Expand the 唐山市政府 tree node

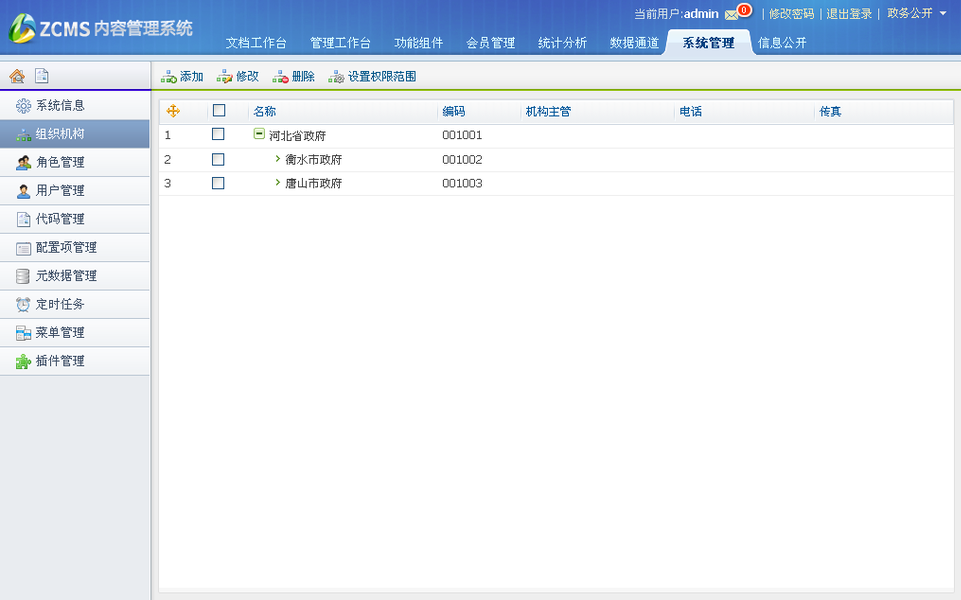tap(276, 183)
